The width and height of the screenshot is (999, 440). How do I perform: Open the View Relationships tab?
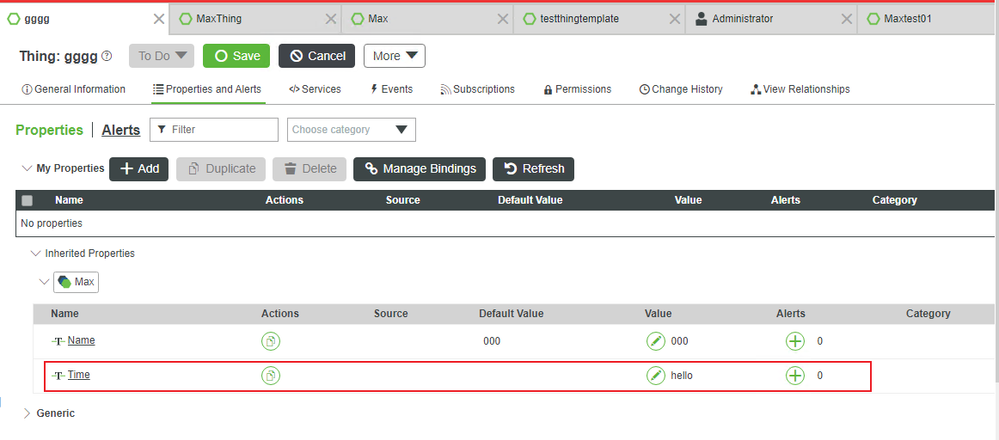(800, 89)
